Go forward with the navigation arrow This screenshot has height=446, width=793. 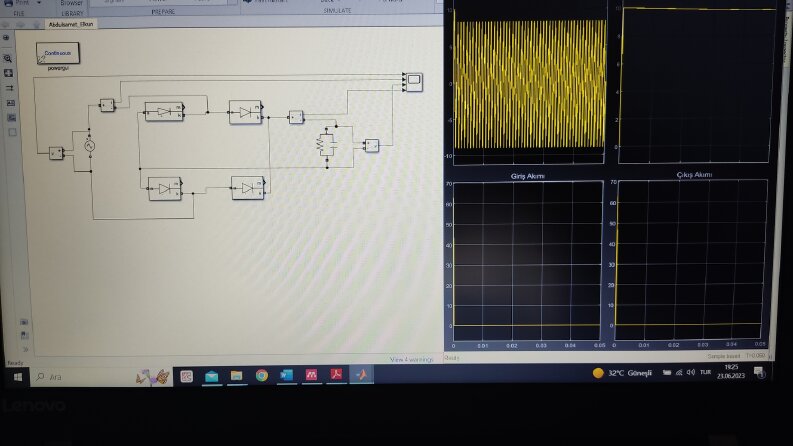[20, 24]
